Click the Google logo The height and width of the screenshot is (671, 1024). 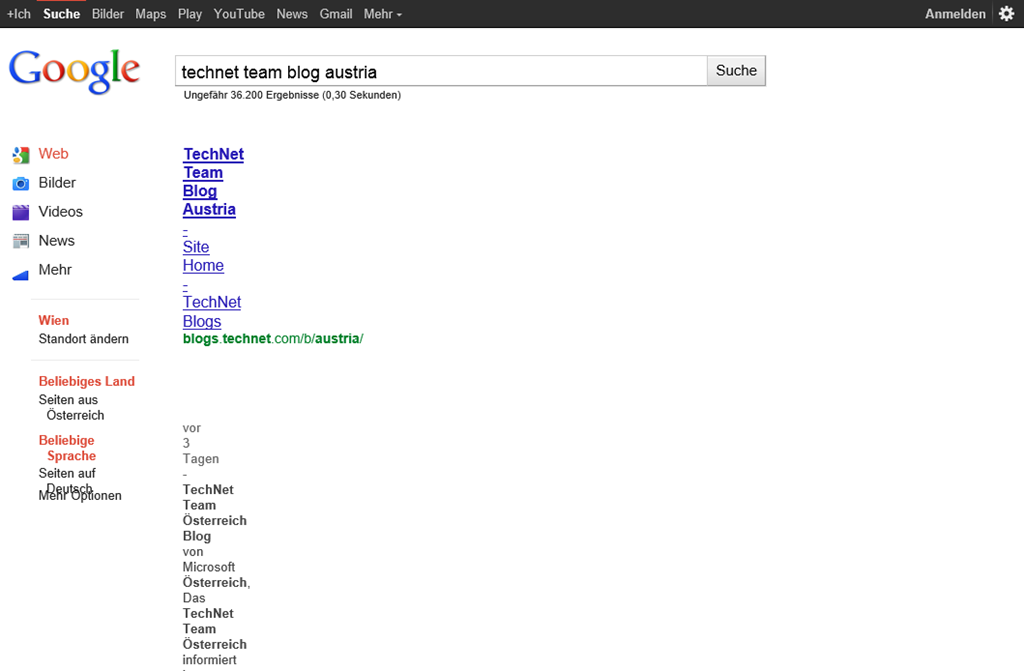[74, 71]
